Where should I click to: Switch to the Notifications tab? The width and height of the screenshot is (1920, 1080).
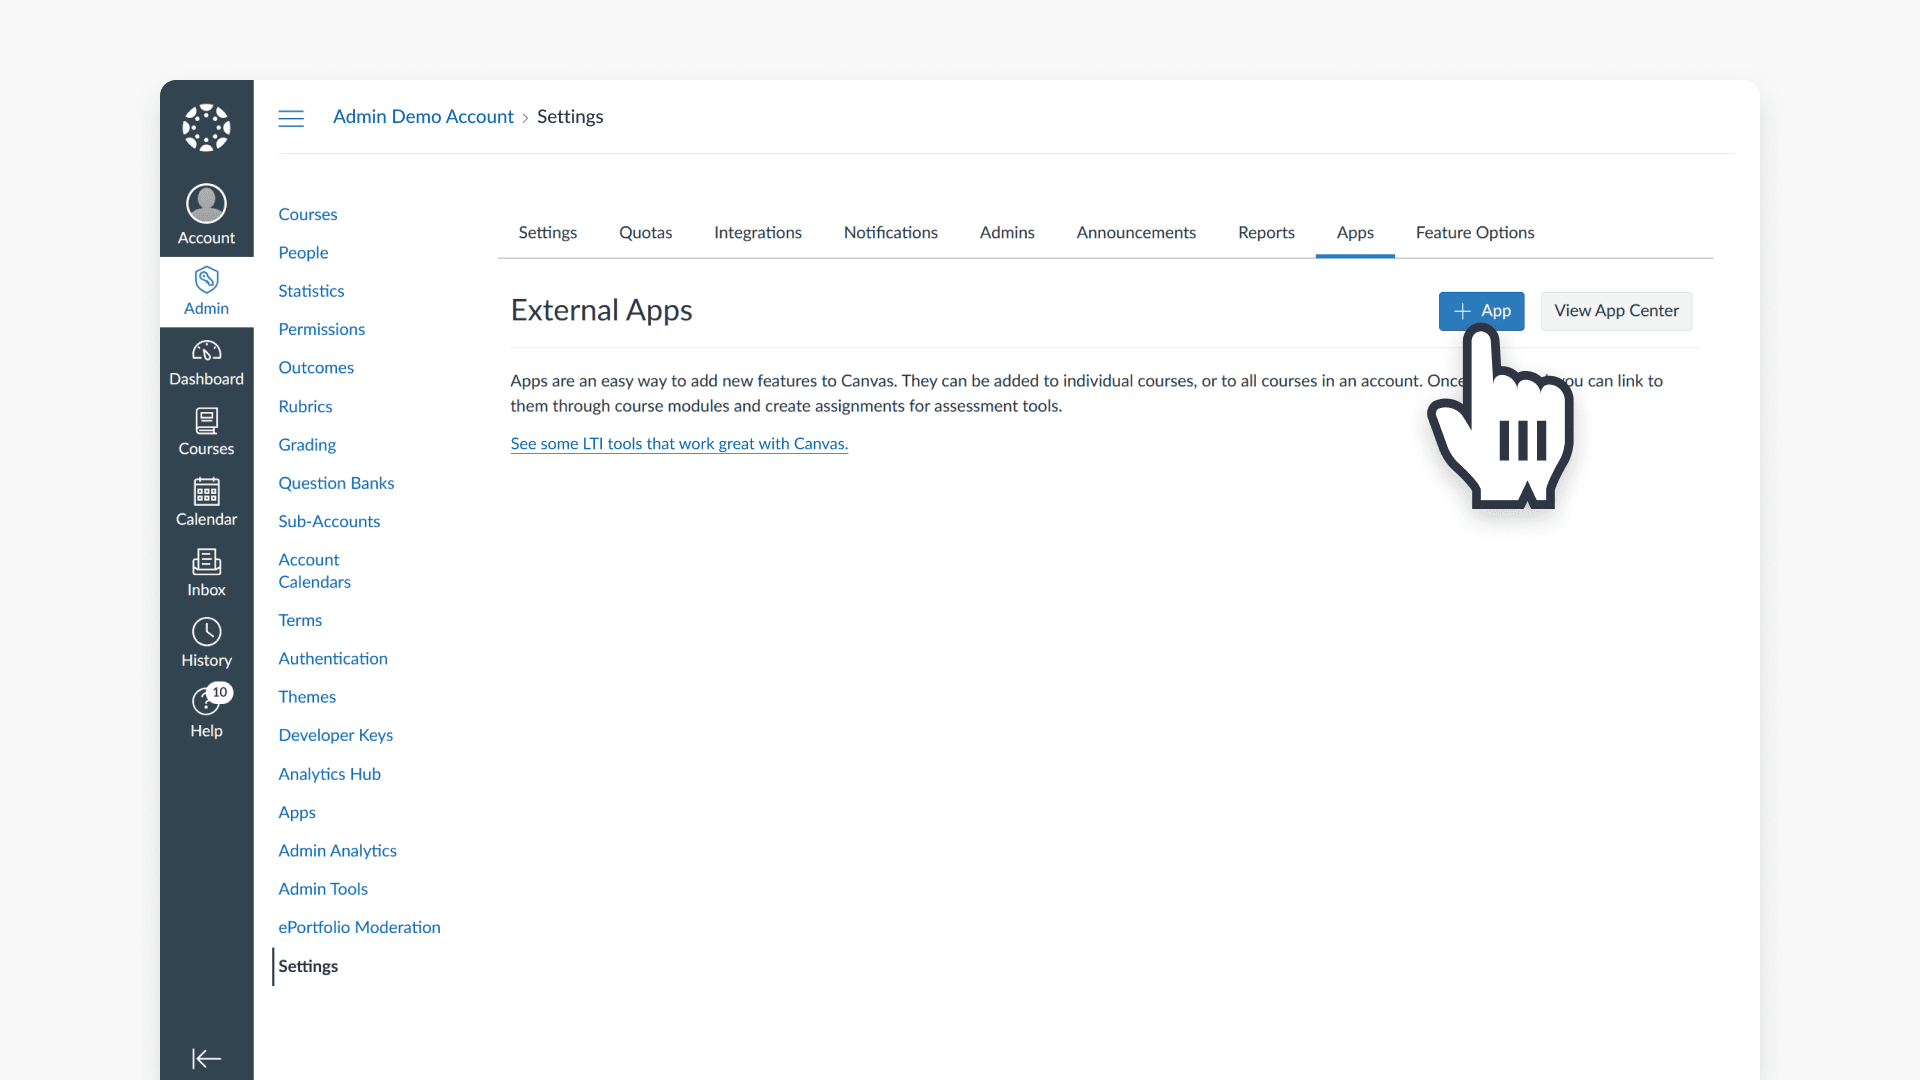[x=890, y=232]
